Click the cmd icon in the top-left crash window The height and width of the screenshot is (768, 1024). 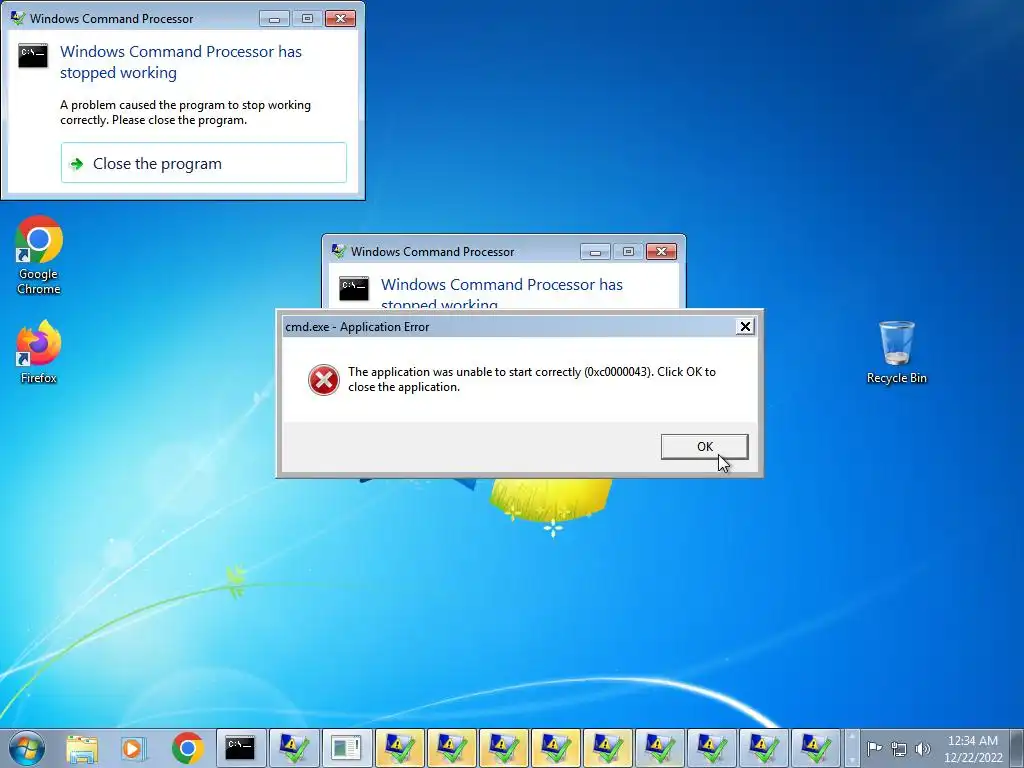(x=33, y=56)
